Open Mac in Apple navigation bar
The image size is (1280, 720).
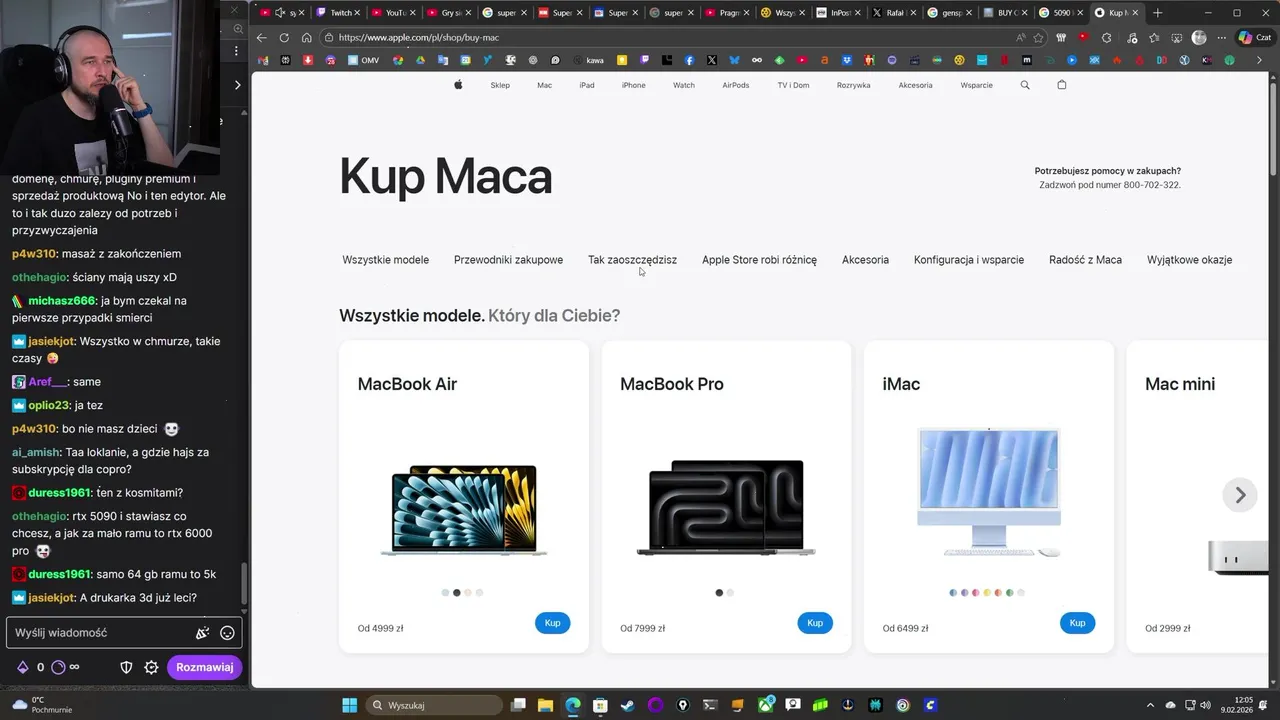coord(544,85)
